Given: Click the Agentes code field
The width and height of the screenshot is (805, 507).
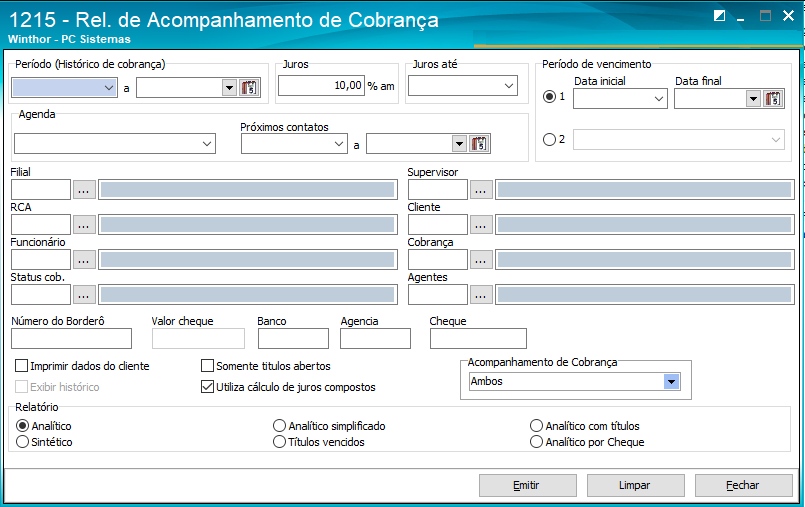Looking at the screenshot, I should 438,295.
